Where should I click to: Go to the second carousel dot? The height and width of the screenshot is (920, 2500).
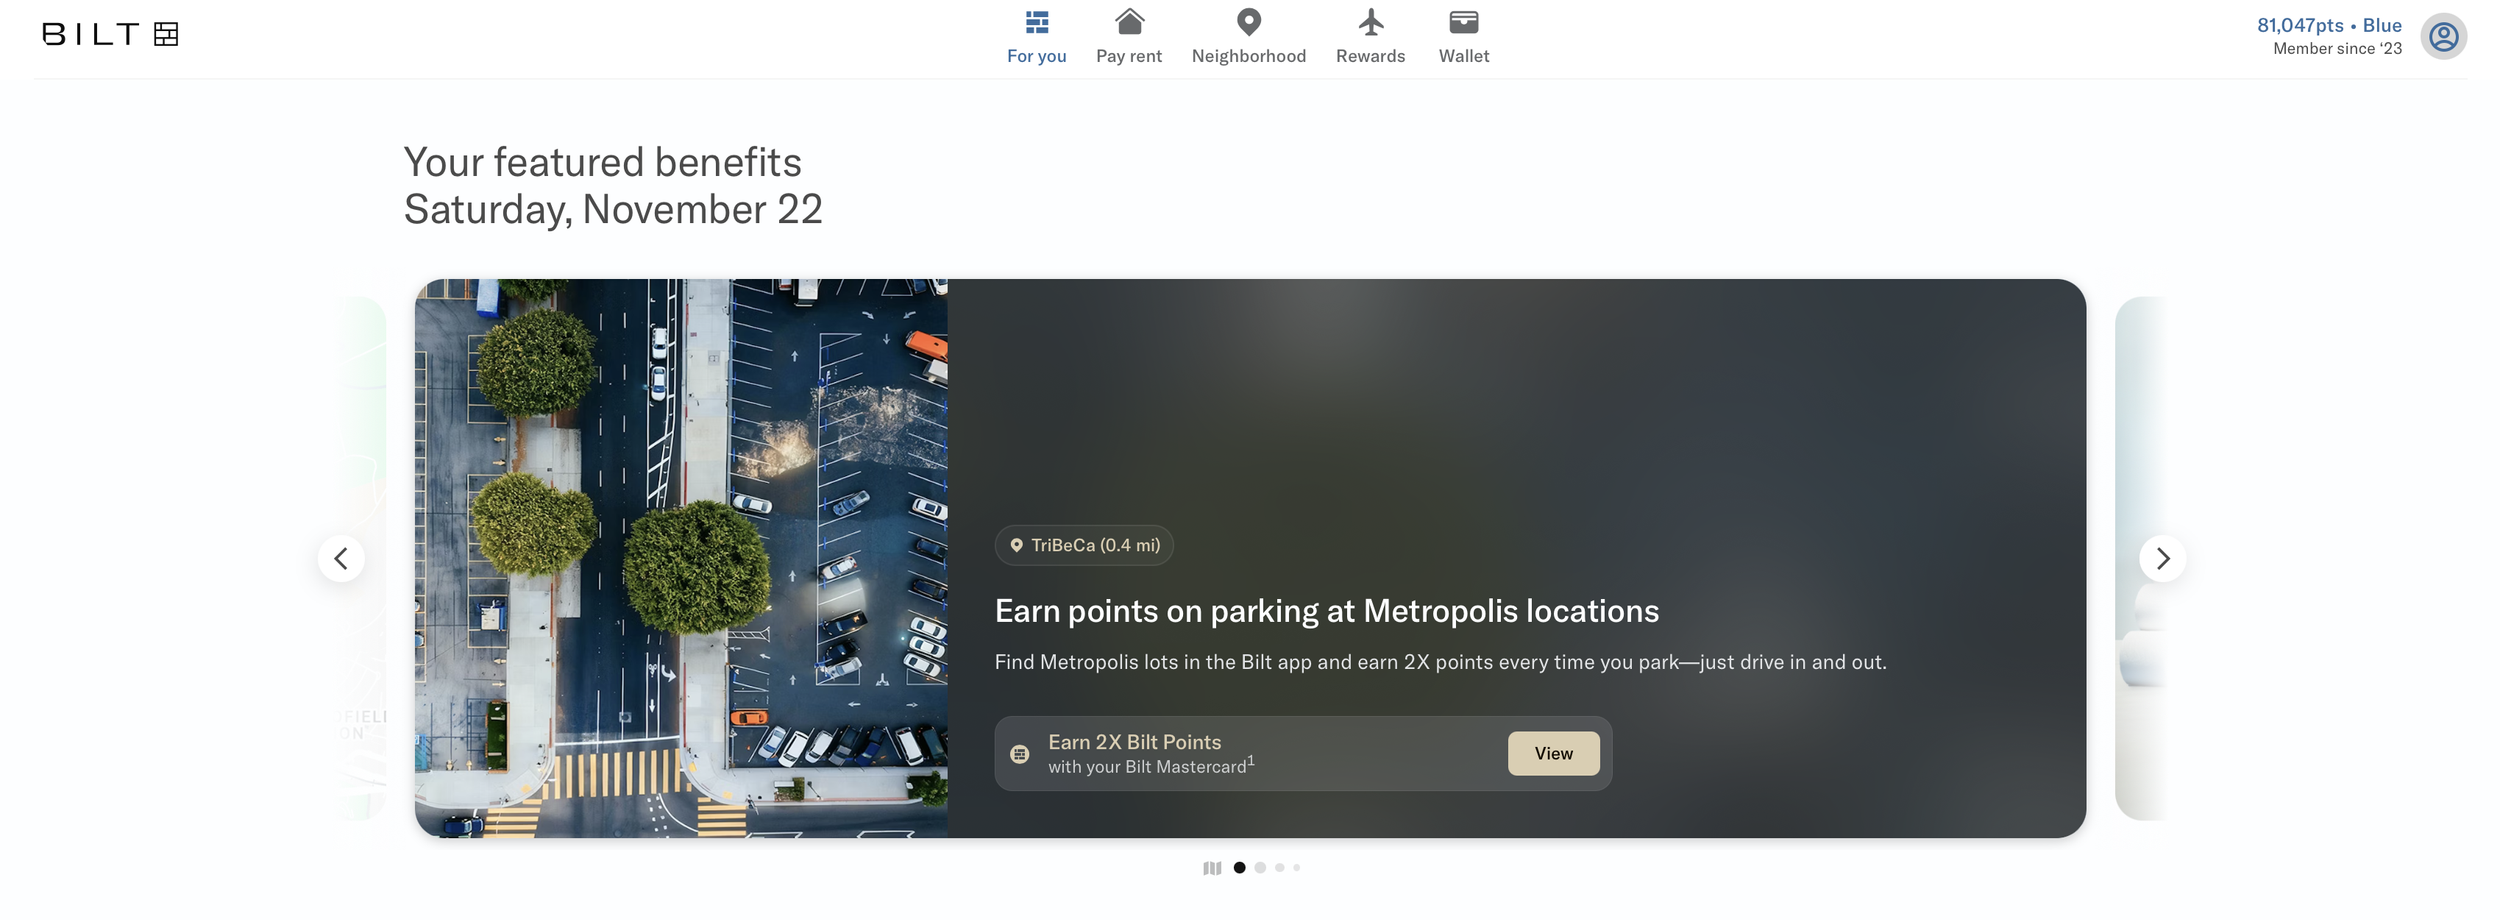(x=1260, y=868)
